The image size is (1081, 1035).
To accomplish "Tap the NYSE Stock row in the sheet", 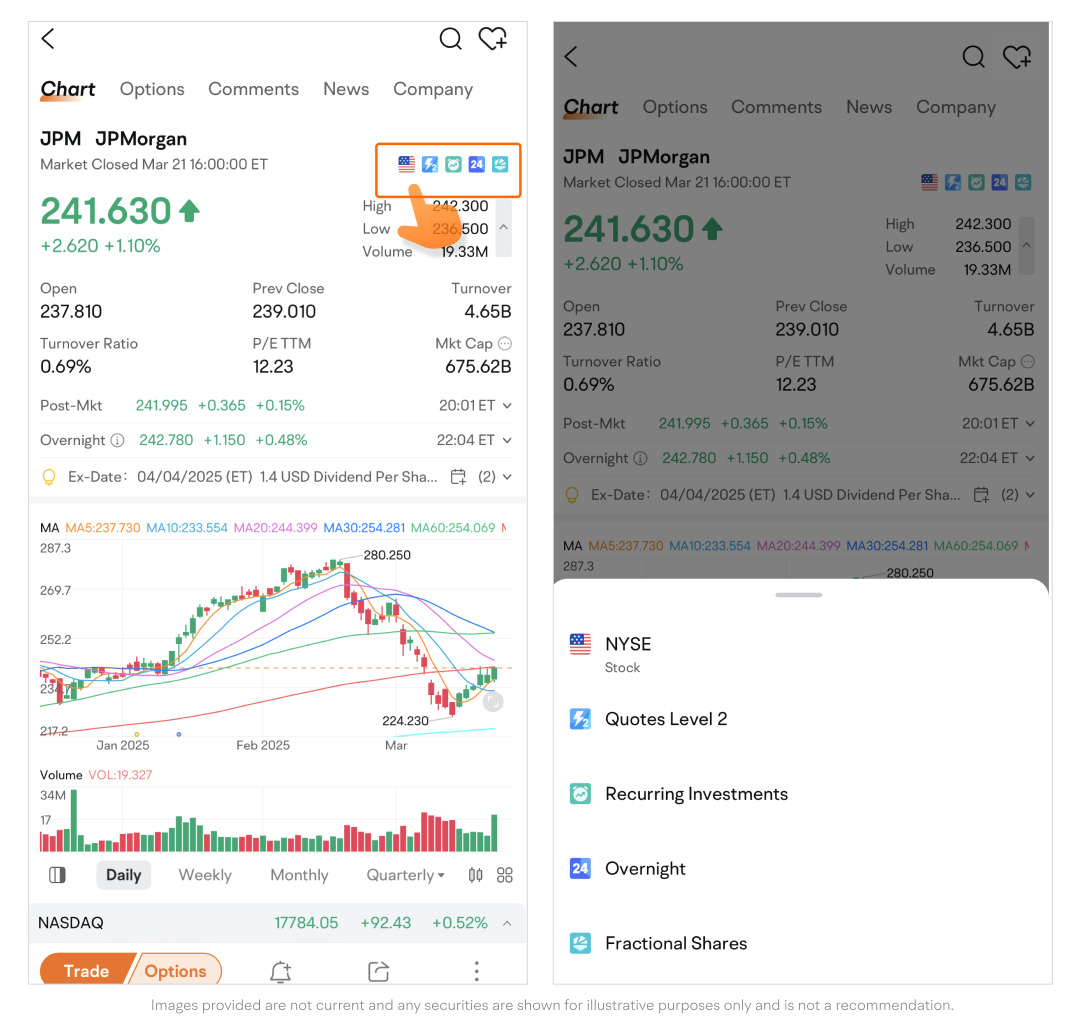I will (628, 653).
